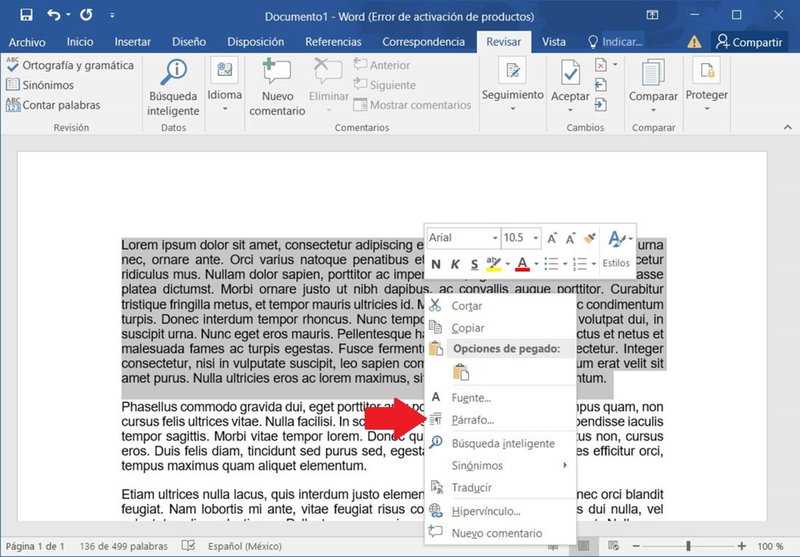The height and width of the screenshot is (557, 800).
Task: Toggle italic (K) in mini toolbar
Action: pos(455,264)
